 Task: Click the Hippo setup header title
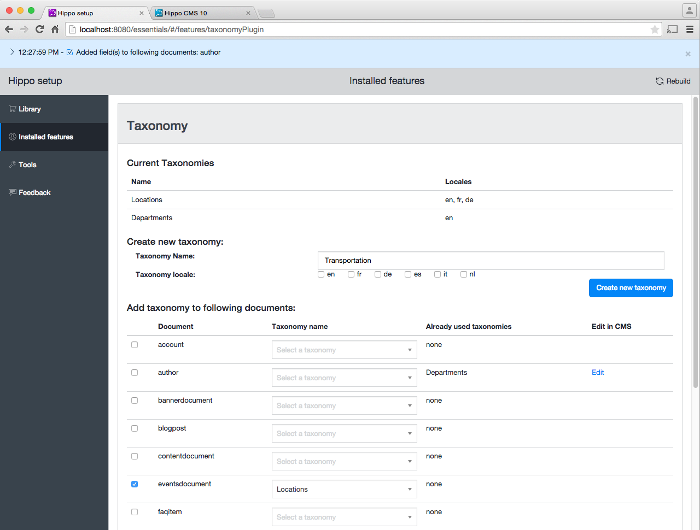[35, 81]
